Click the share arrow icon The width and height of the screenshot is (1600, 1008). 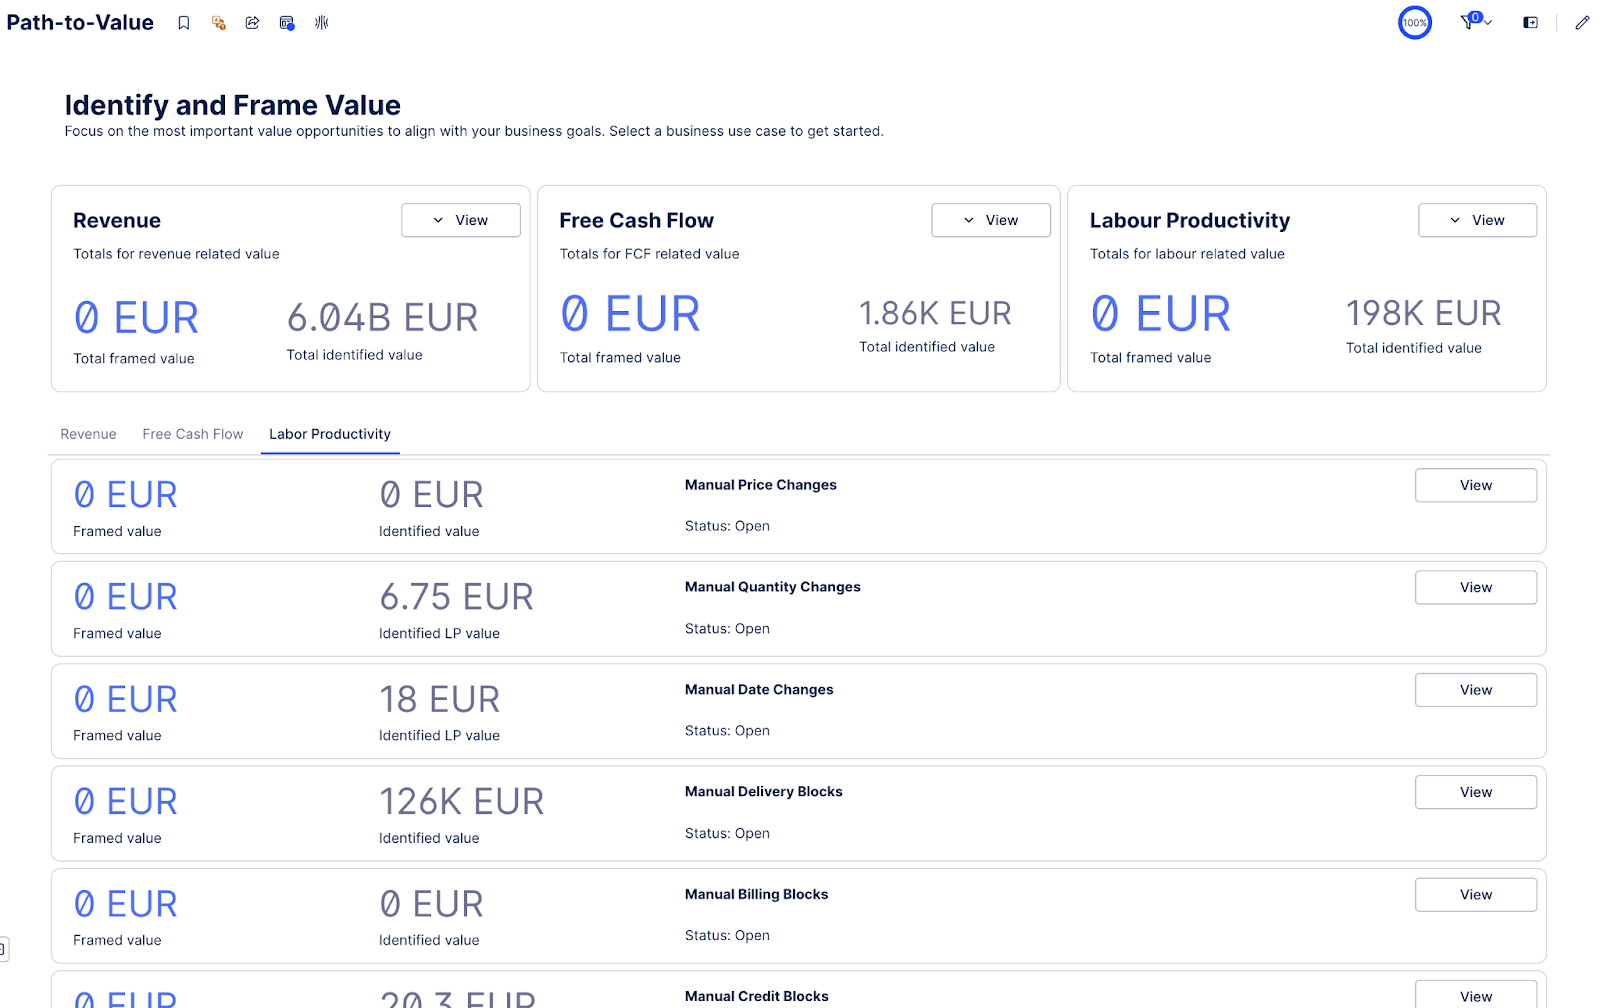[x=252, y=23]
